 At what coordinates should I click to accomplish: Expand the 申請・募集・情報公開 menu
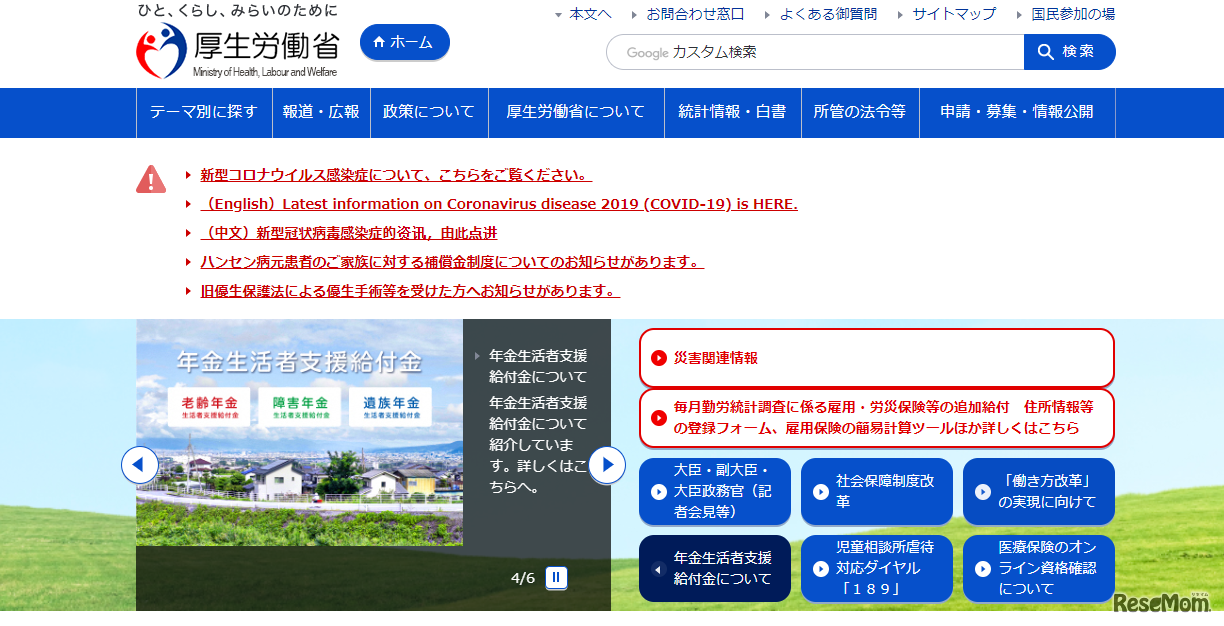[1017, 113]
